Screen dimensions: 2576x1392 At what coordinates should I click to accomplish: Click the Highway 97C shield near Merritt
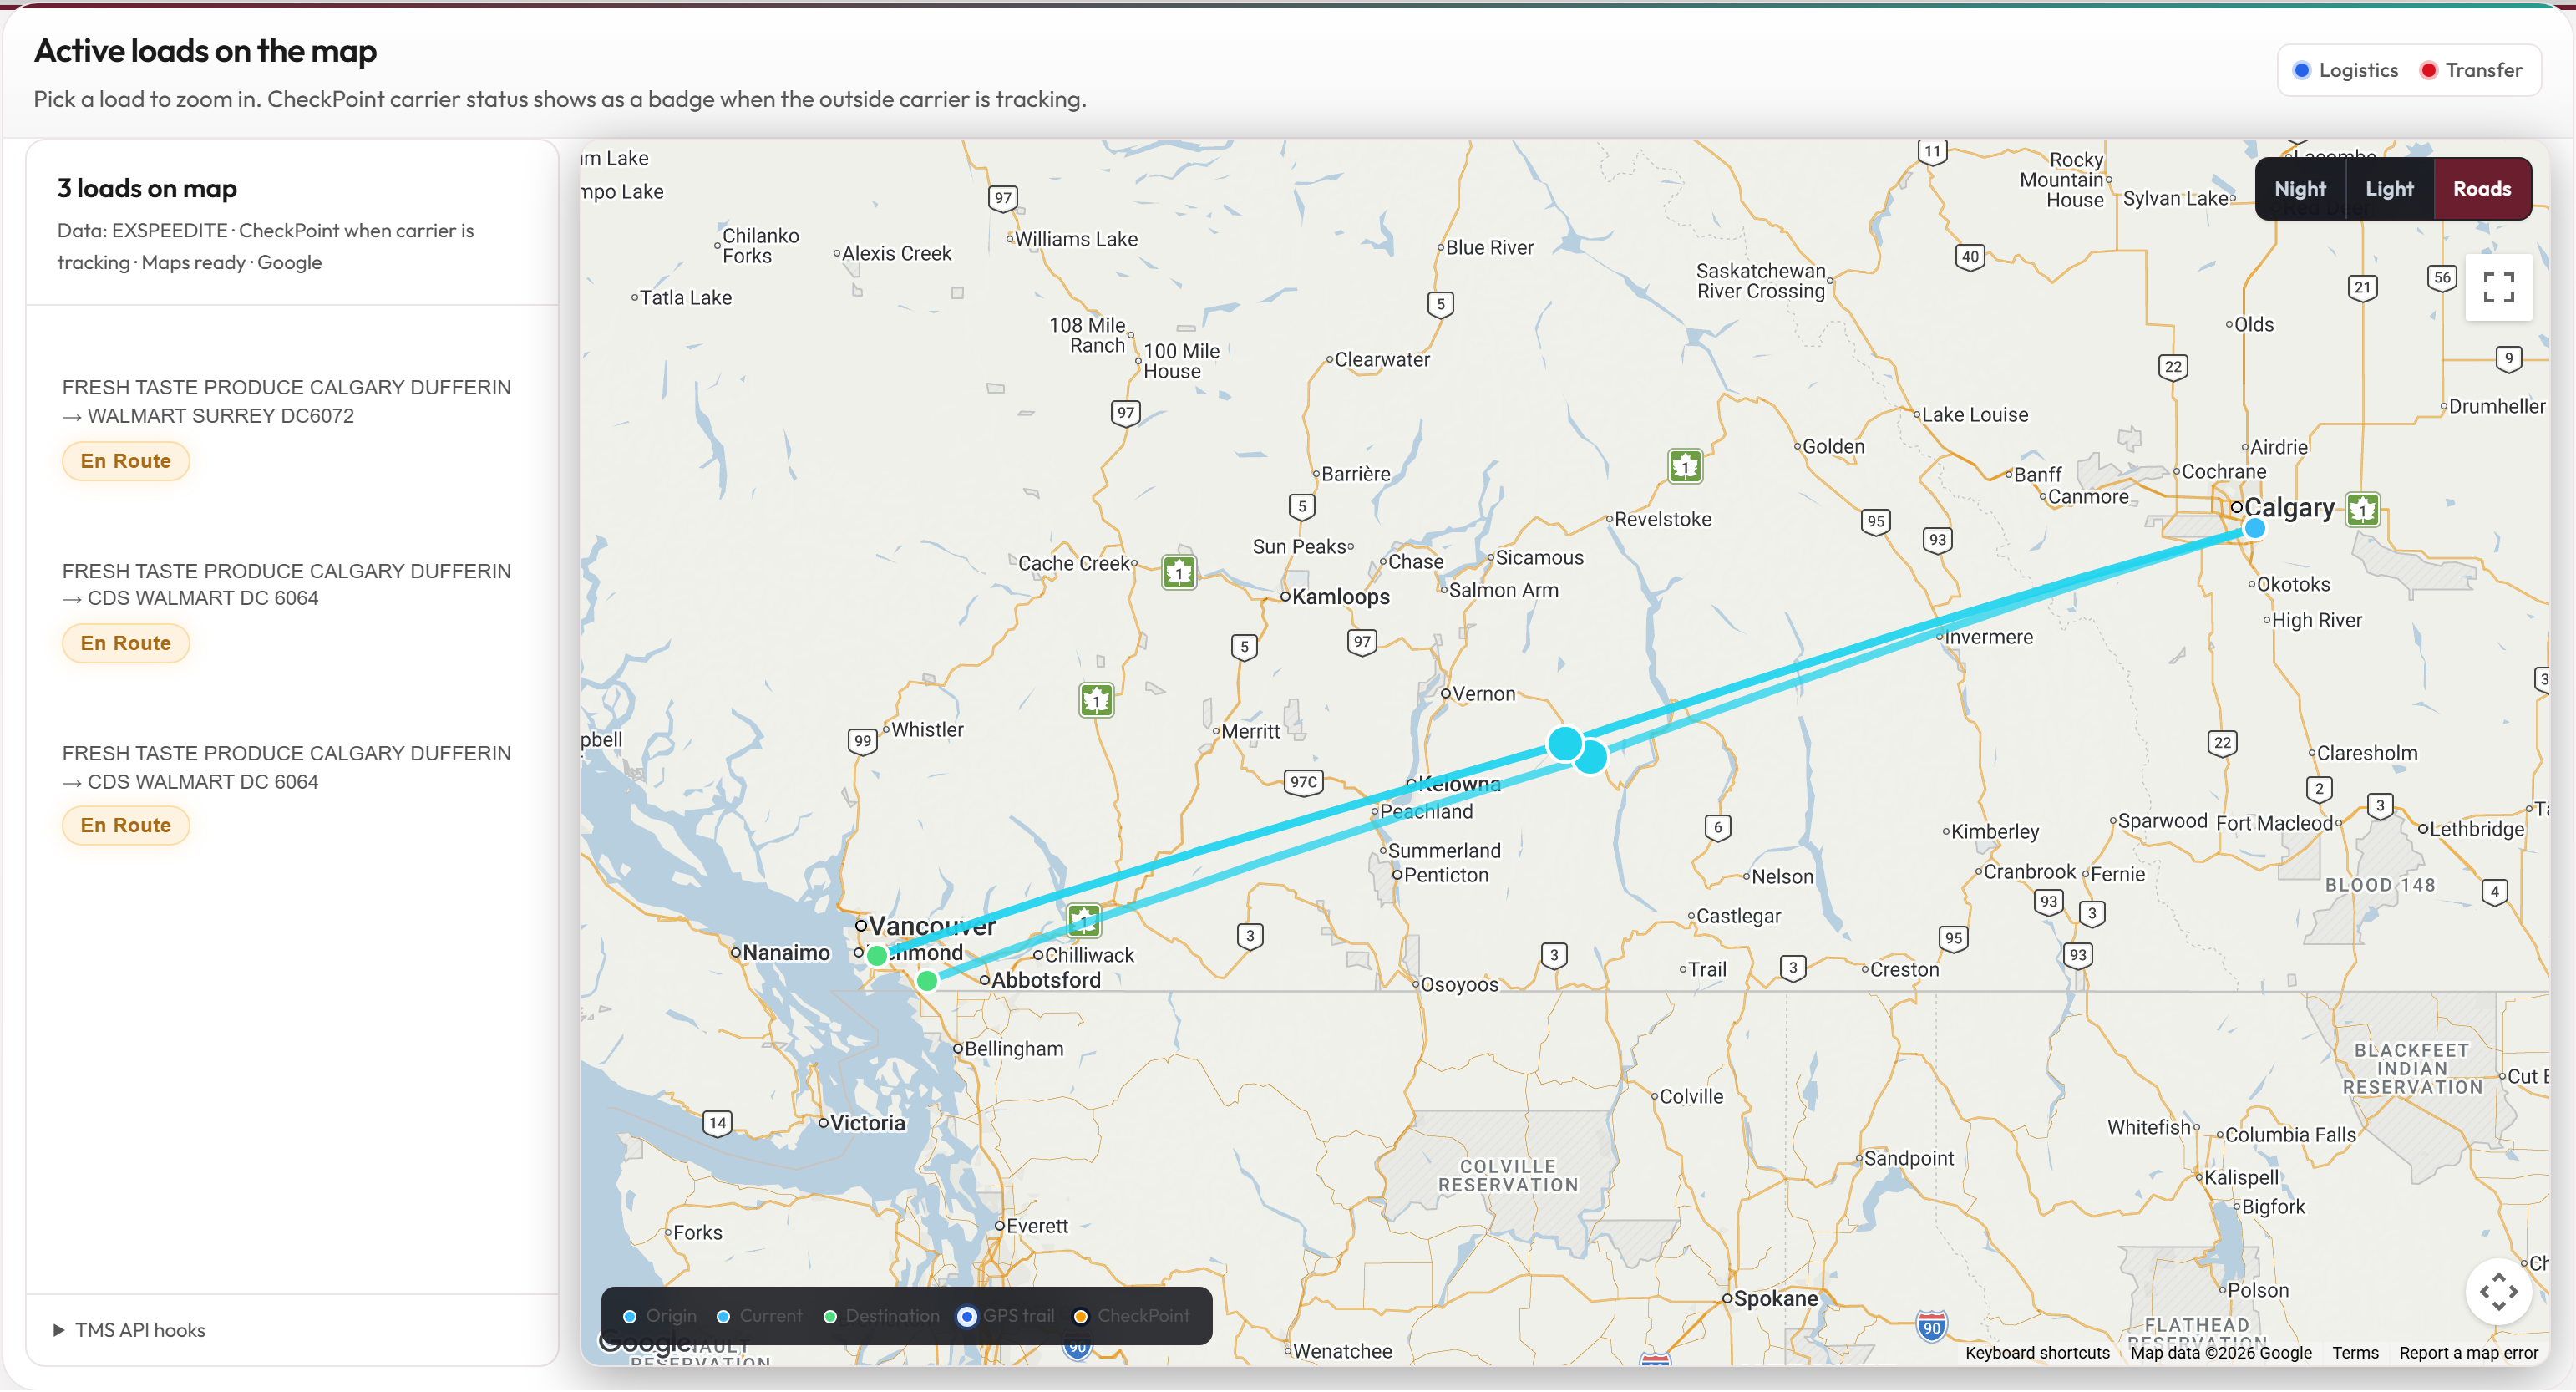click(1303, 782)
